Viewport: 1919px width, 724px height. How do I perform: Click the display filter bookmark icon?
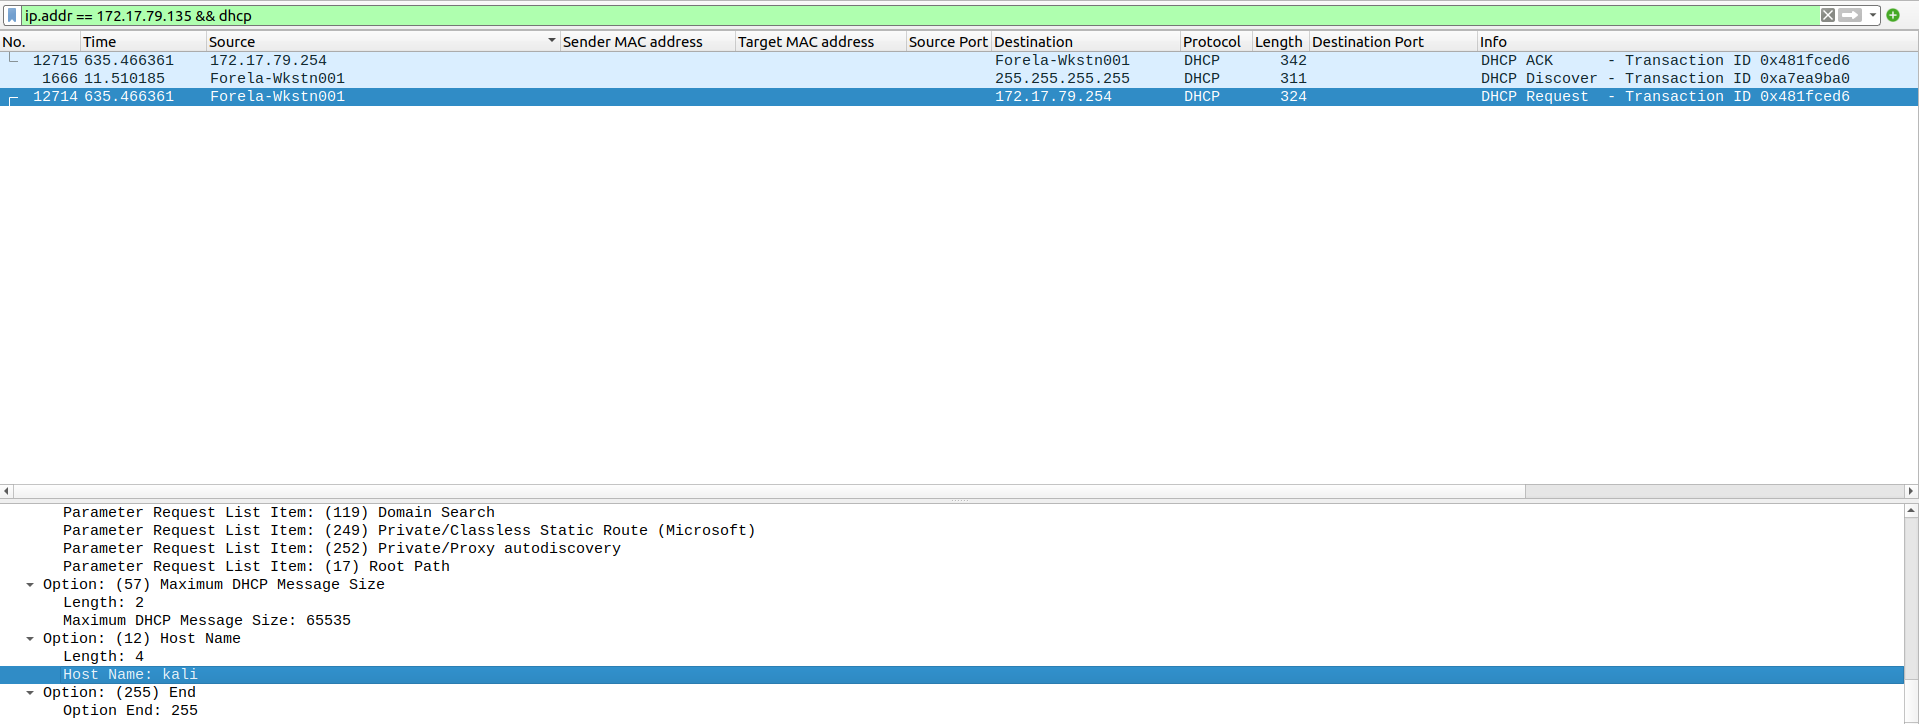(x=12, y=15)
